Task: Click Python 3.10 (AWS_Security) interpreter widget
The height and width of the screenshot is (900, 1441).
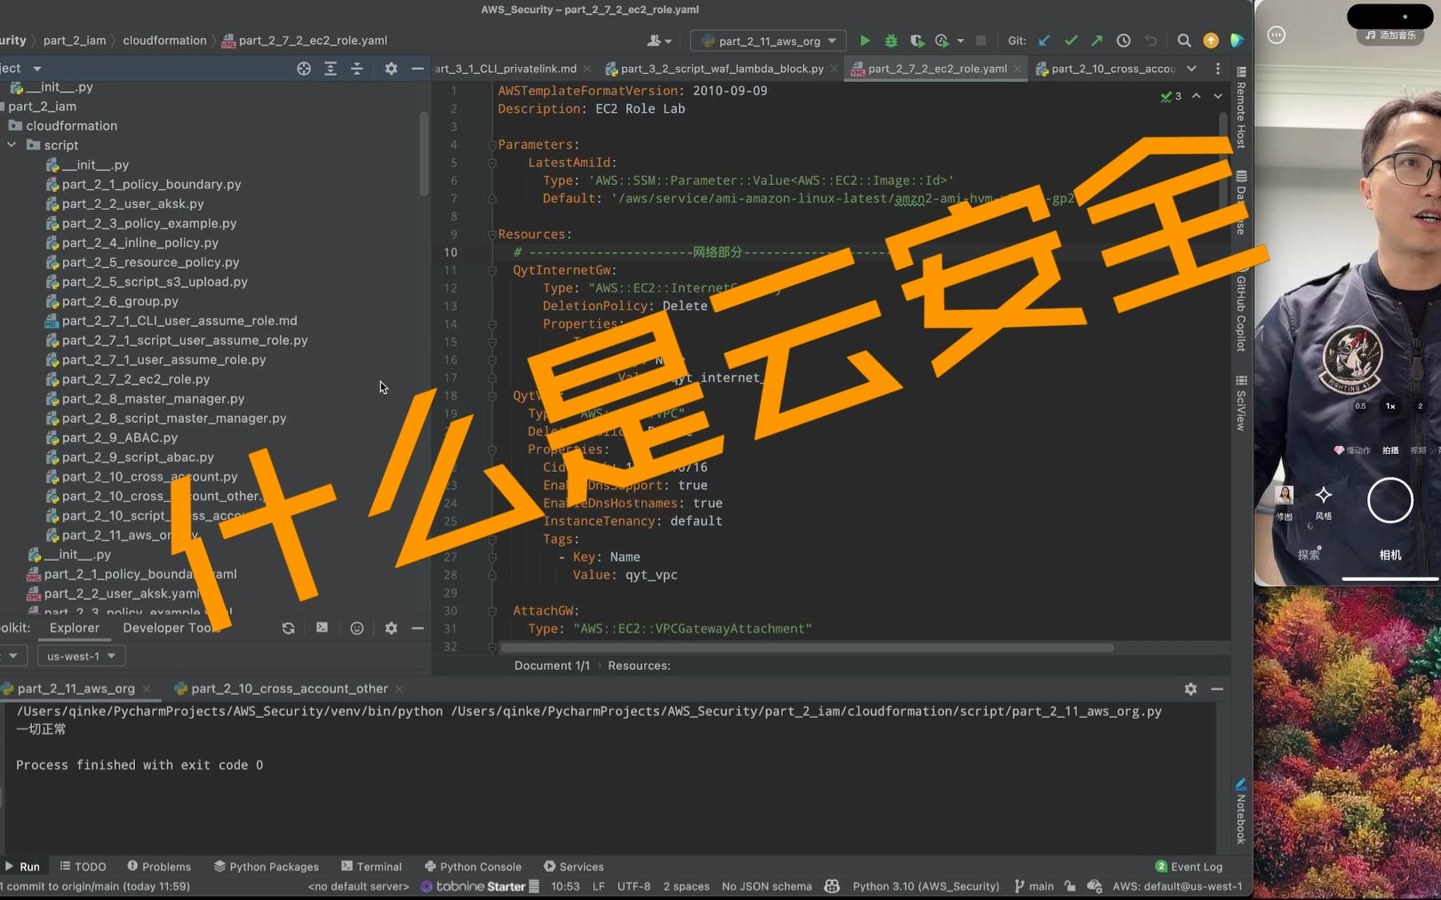Action: point(926,886)
